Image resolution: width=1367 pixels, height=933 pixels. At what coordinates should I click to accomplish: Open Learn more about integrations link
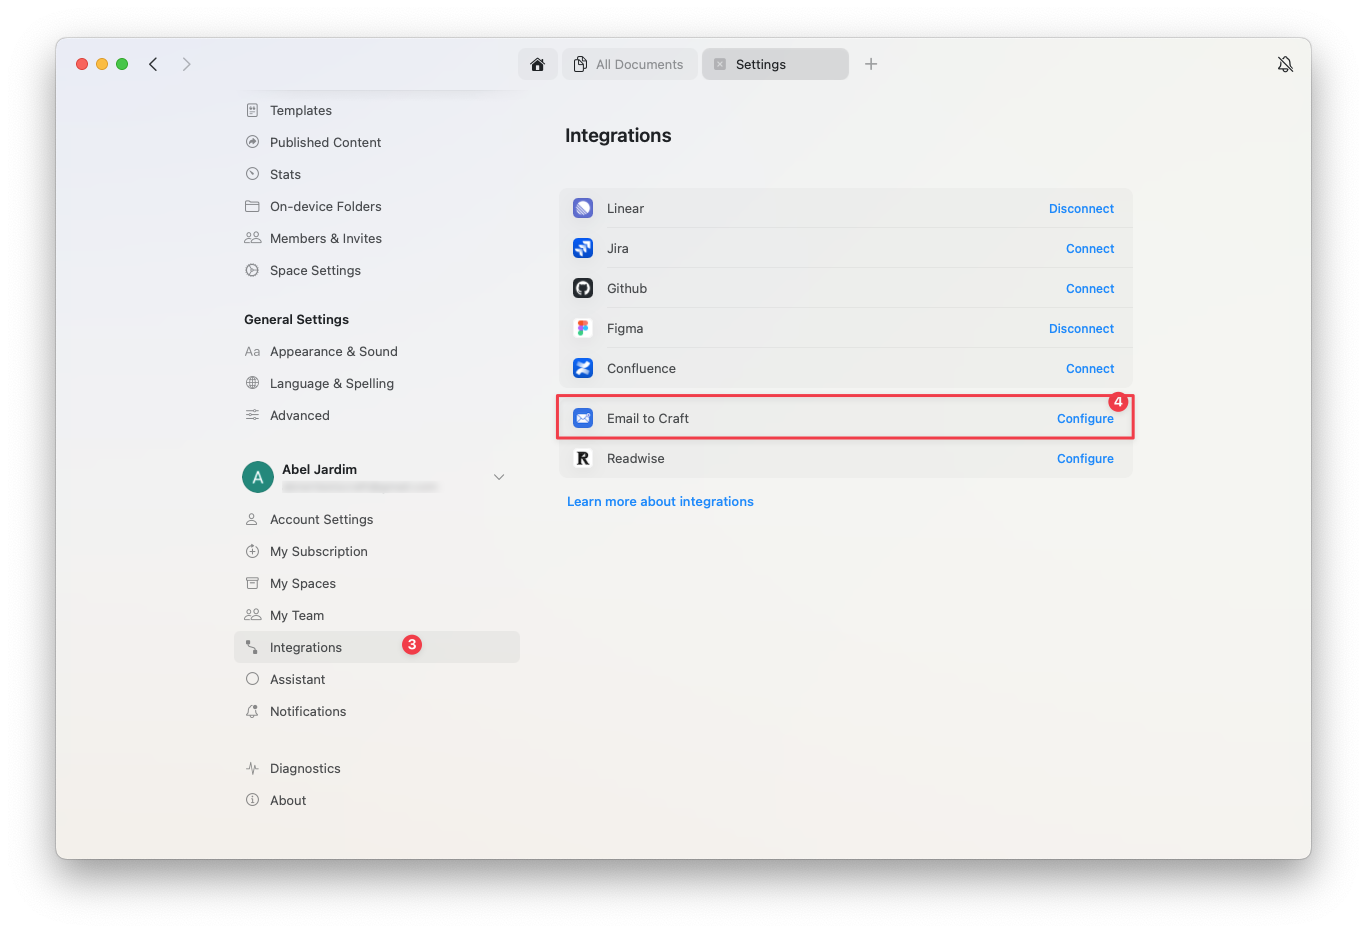pos(660,501)
